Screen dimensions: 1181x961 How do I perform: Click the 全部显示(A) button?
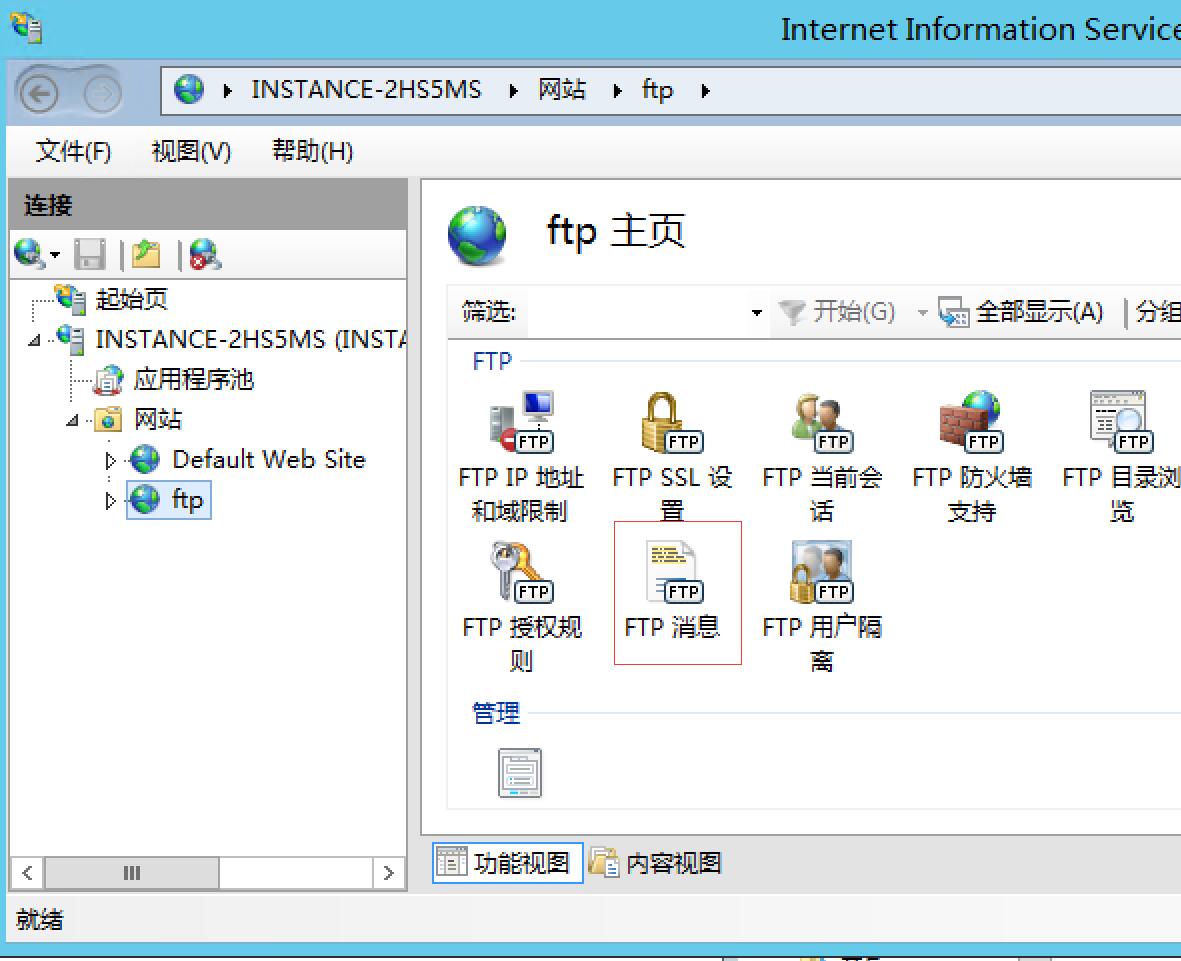1021,312
